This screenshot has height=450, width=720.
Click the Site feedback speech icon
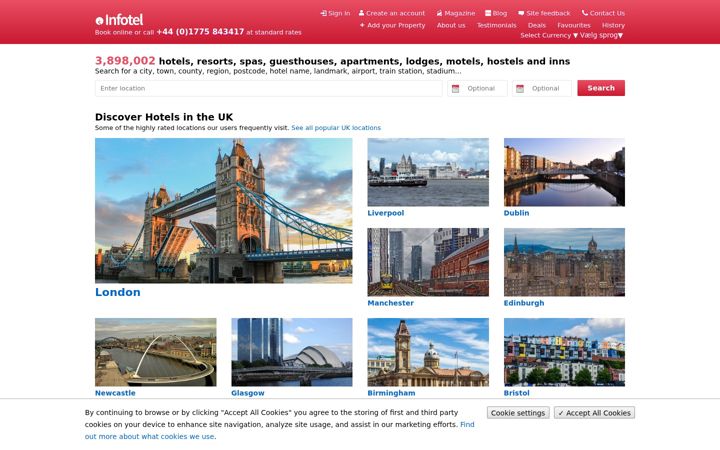(x=521, y=13)
